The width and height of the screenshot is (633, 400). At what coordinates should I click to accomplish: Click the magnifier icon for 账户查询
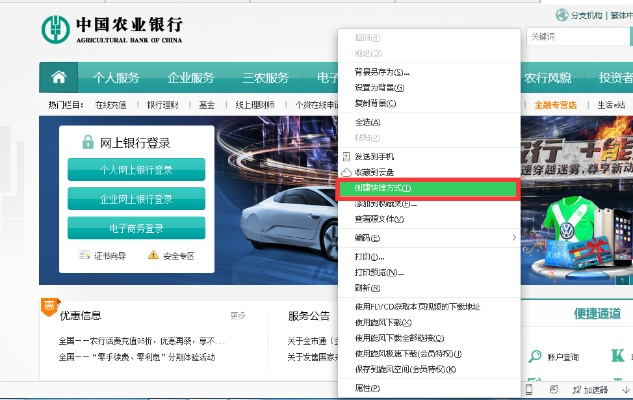[535, 356]
